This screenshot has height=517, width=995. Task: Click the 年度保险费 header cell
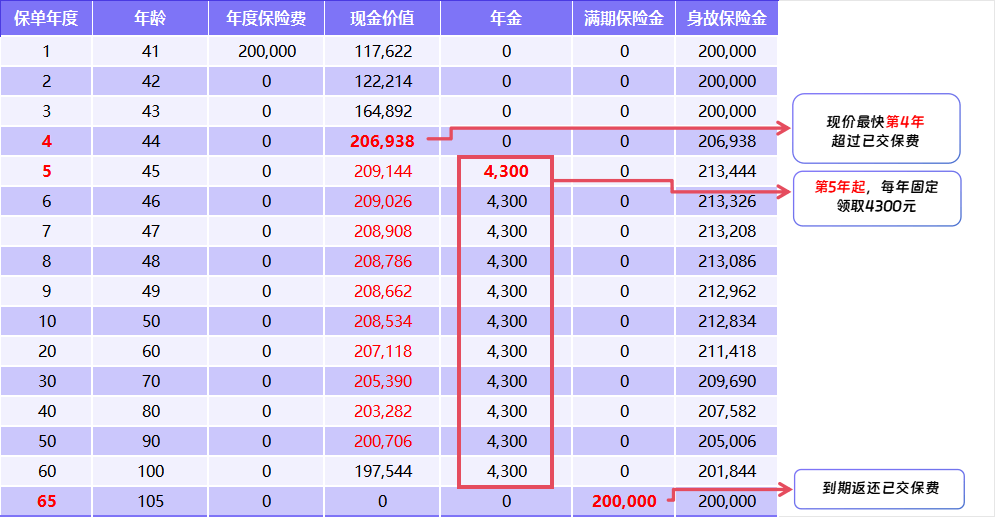coord(266,18)
